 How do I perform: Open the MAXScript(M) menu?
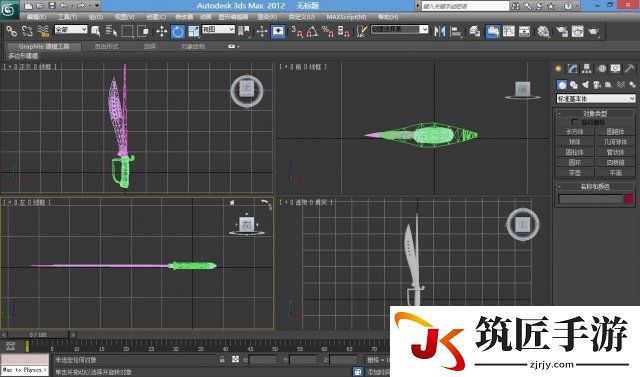coord(347,17)
